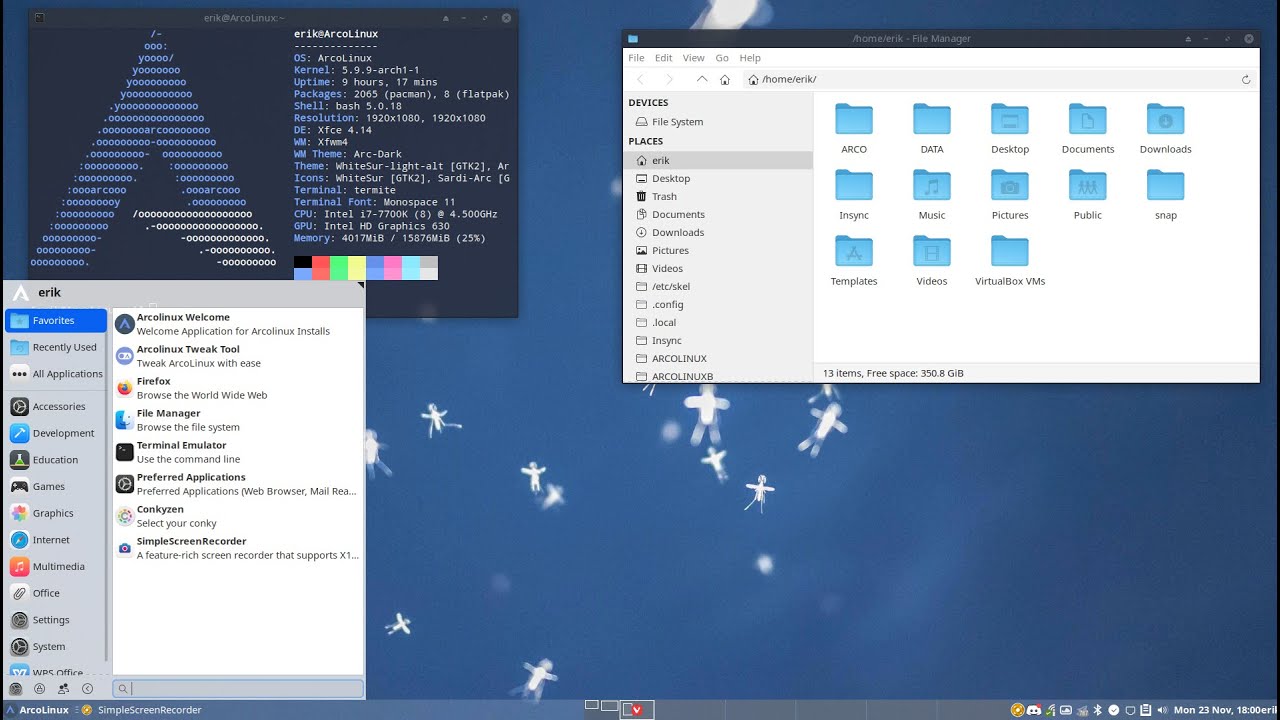Select the .config bookmark in sidebar

(x=718, y=304)
